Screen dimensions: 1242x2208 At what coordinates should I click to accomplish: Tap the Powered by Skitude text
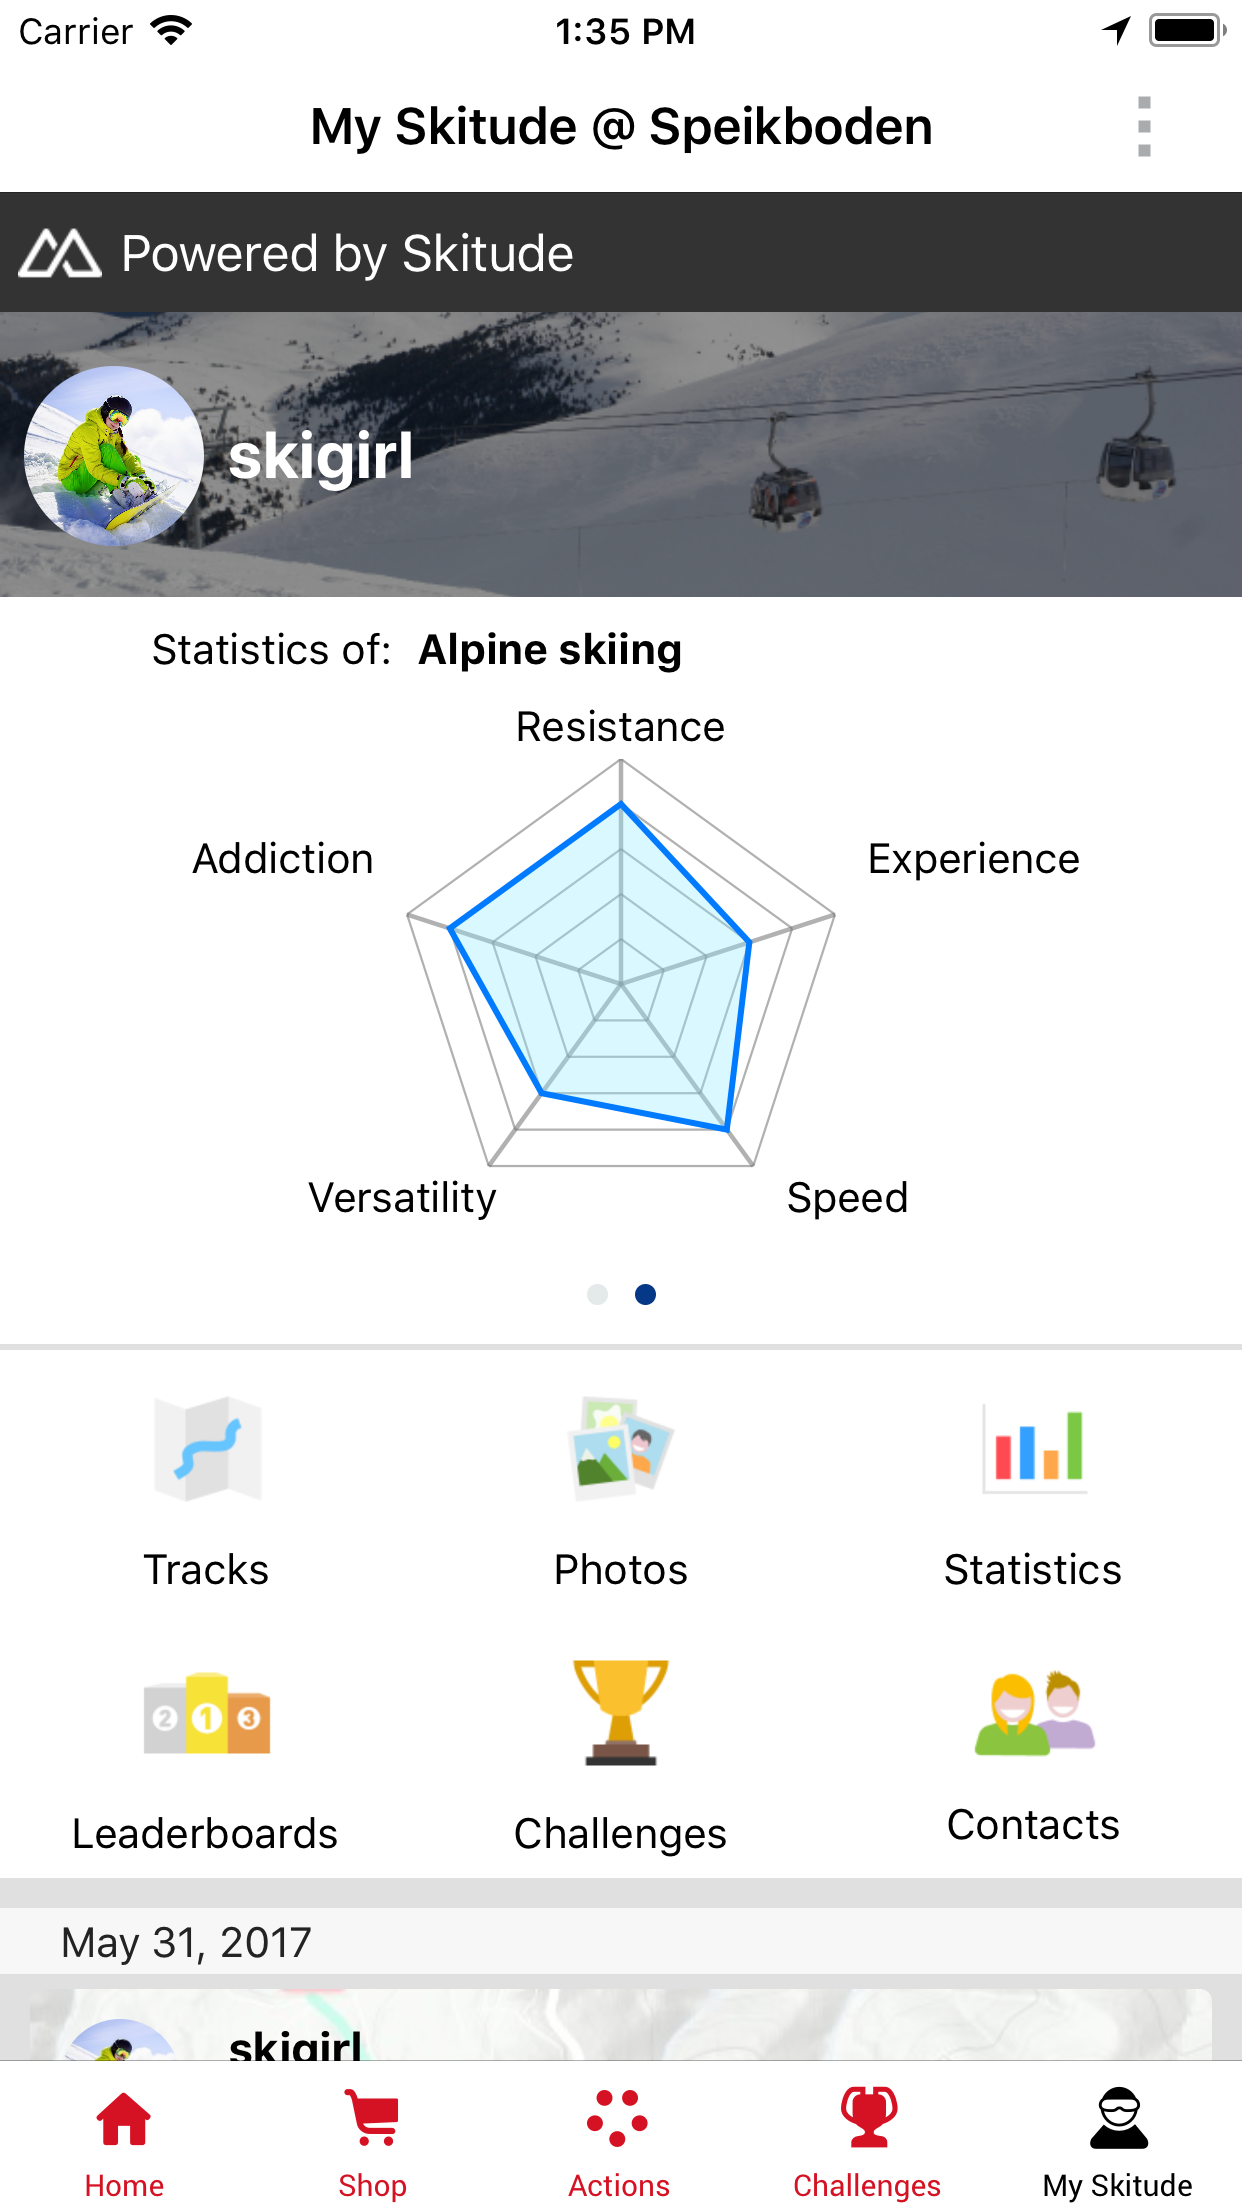347,254
